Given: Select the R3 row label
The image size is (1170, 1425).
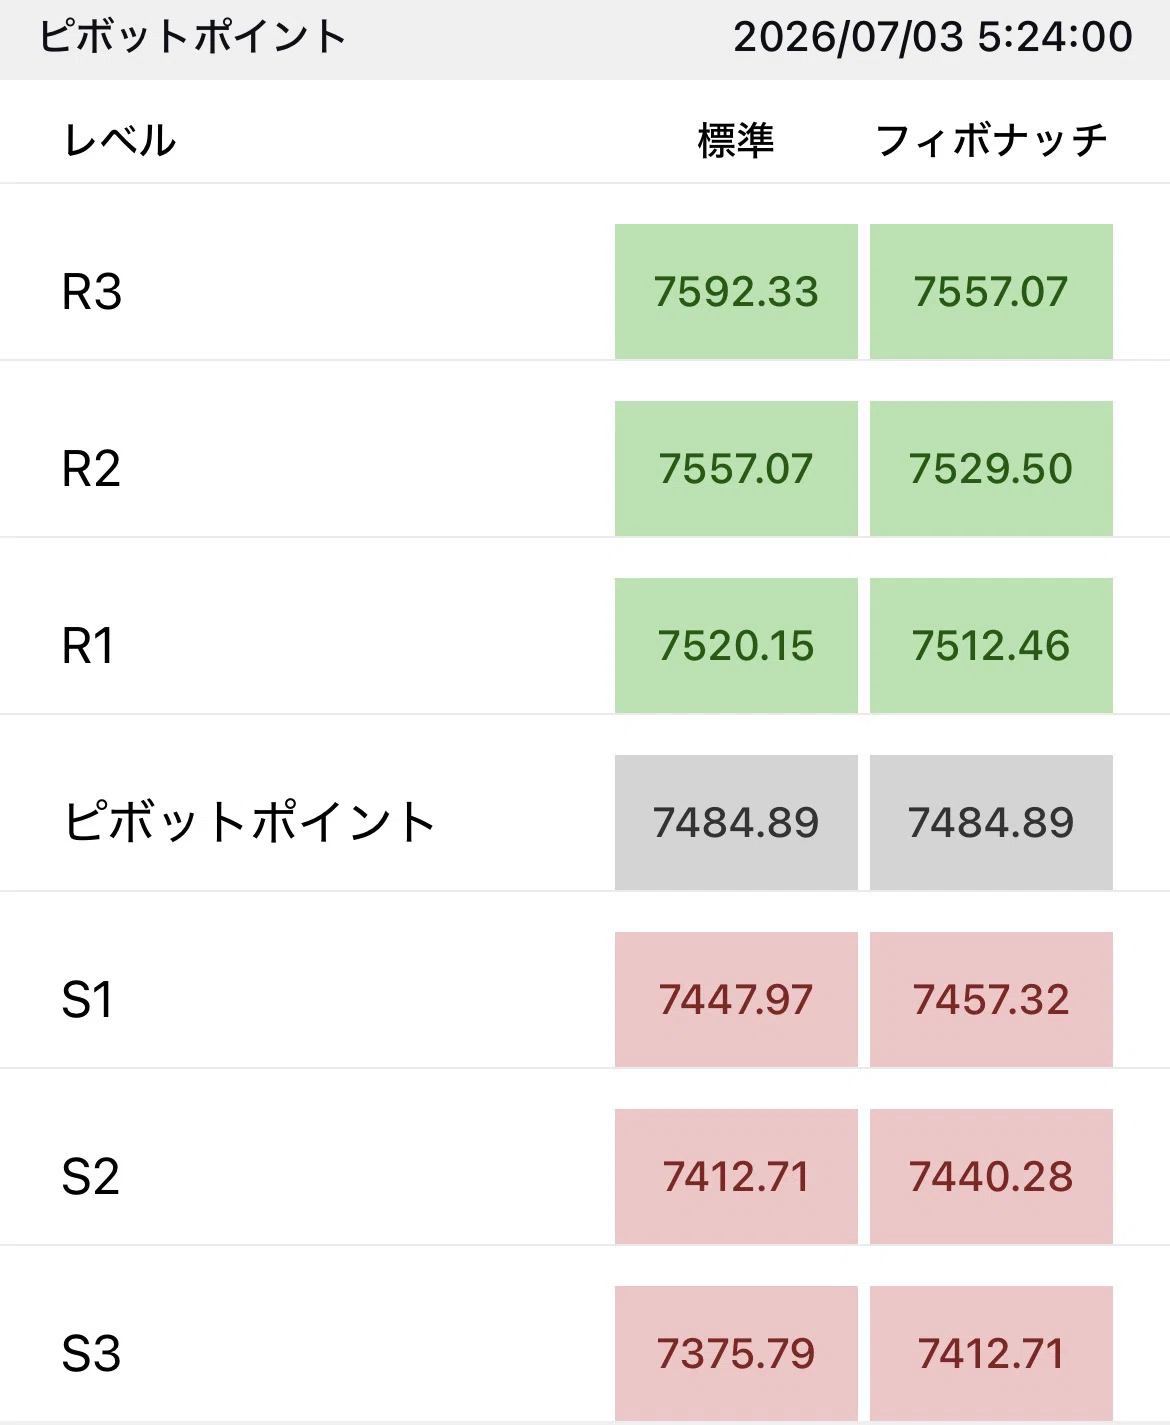Looking at the screenshot, I should point(92,292).
